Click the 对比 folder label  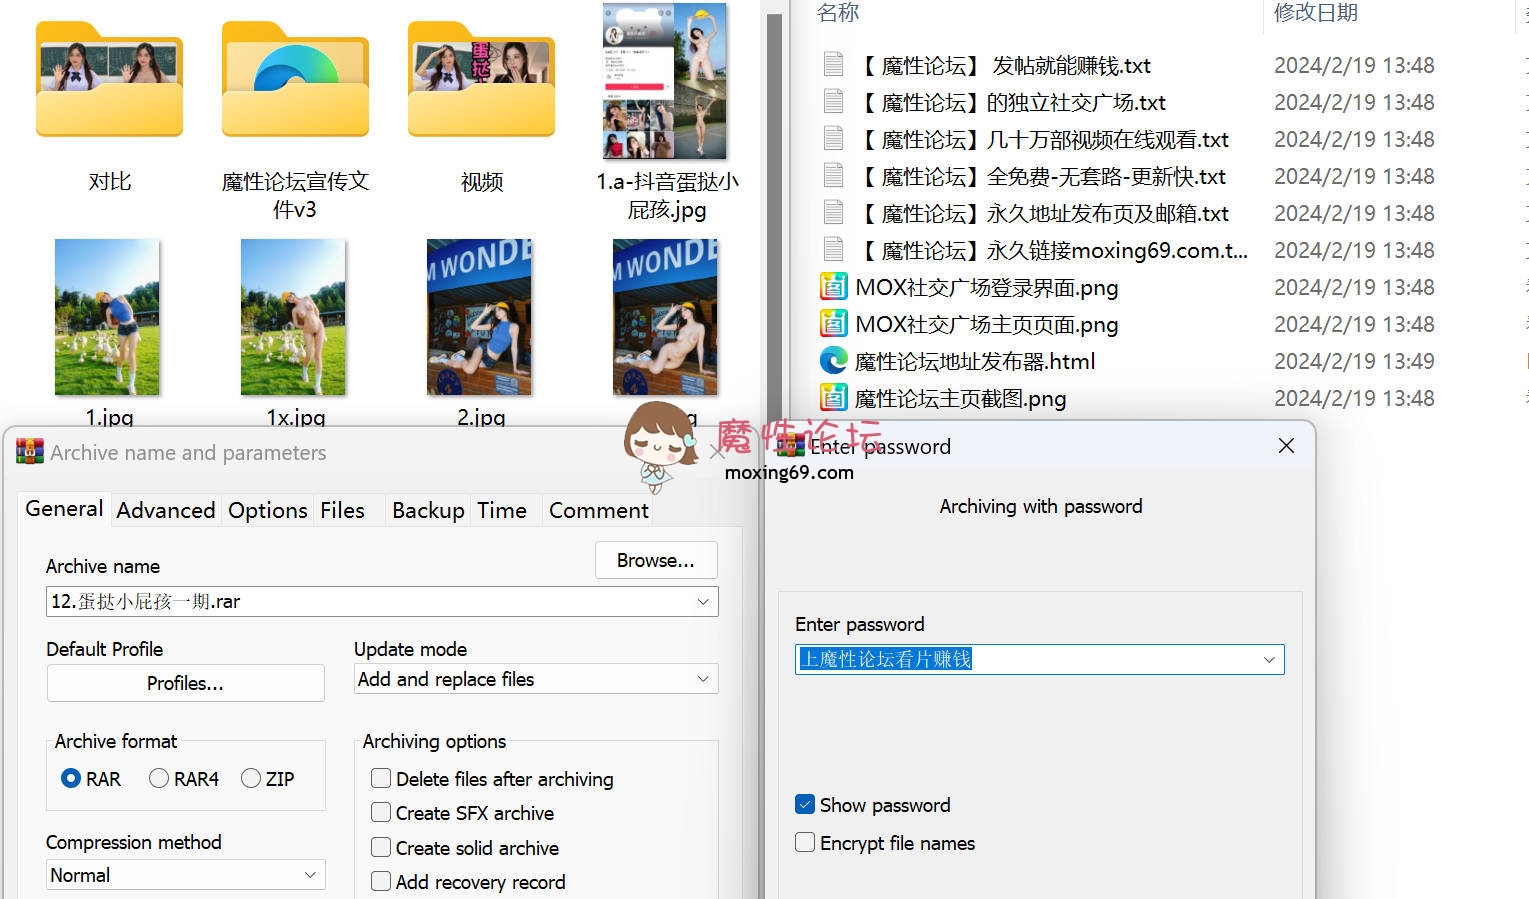coord(110,181)
